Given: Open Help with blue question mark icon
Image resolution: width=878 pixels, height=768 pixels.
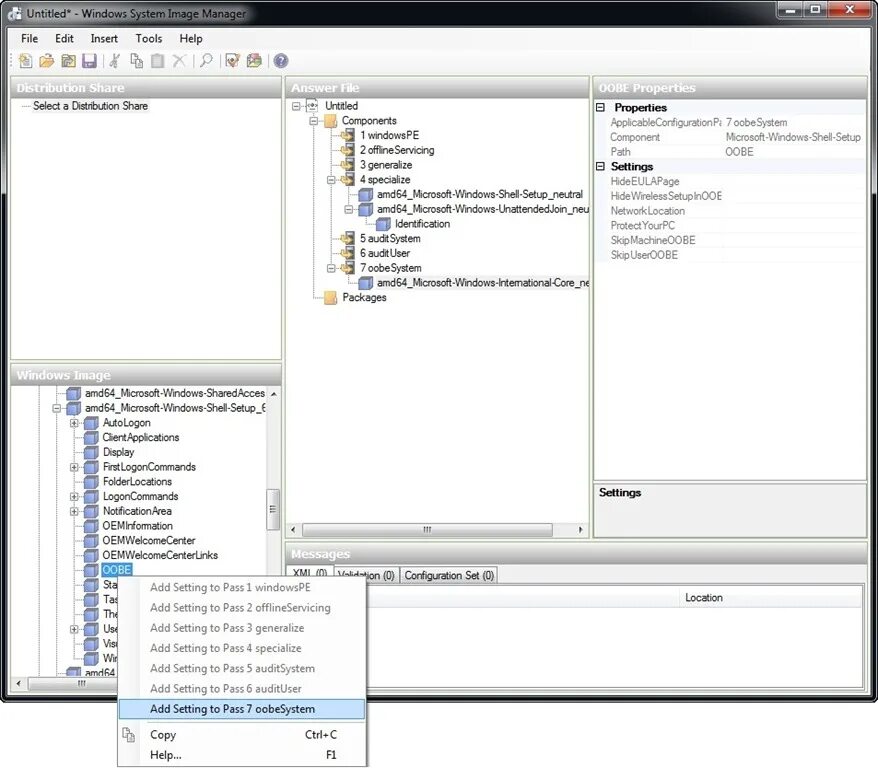Looking at the screenshot, I should tap(281, 60).
